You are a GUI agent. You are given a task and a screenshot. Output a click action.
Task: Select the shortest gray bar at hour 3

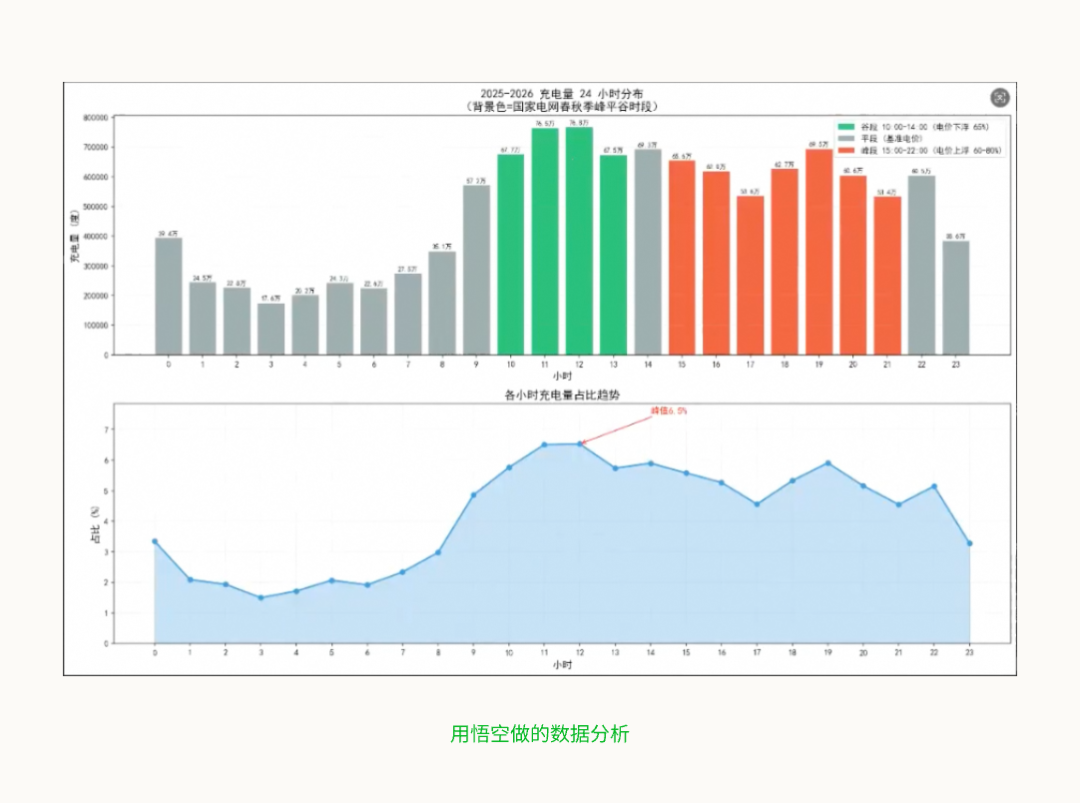[271, 329]
